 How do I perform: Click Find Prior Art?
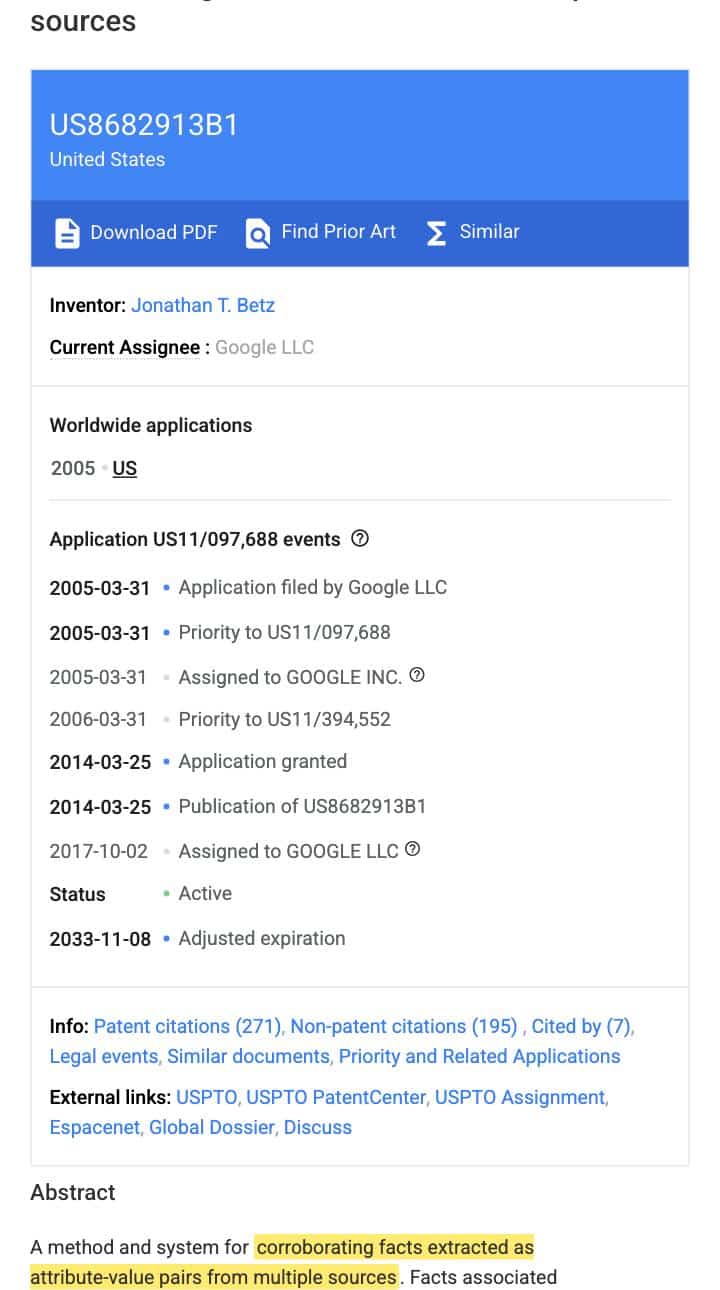coord(339,231)
